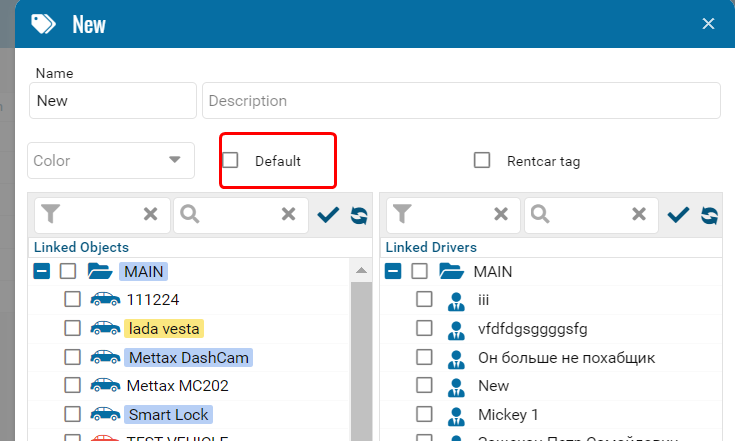Viewport: 735px width, 441px height.
Task: Select driver vfdfdgsggggsfg in the list
Action: (x=532, y=328)
